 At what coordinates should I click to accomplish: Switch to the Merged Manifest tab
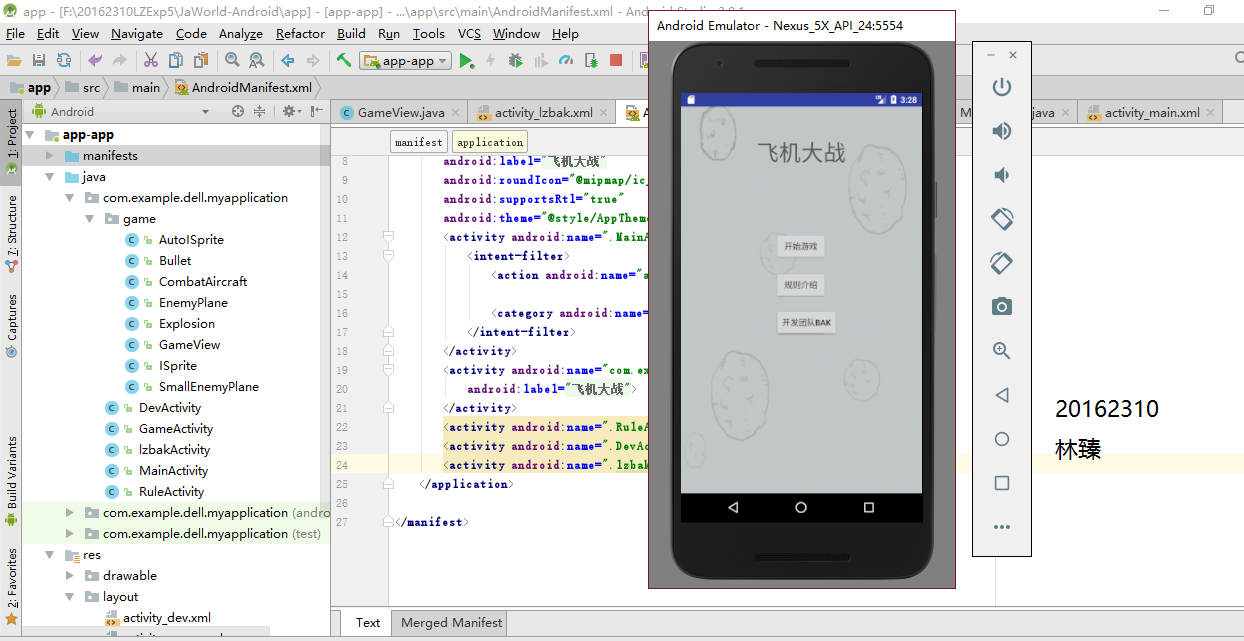452,622
